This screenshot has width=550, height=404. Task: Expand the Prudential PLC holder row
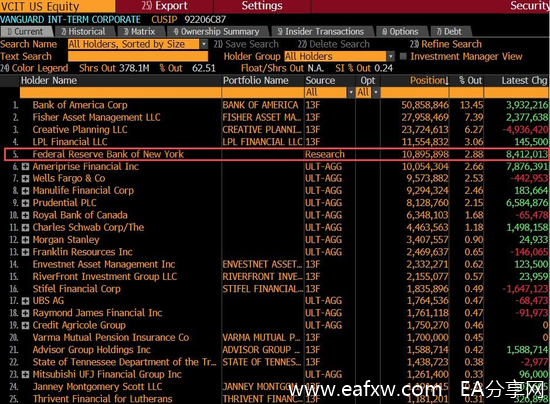tap(25, 203)
